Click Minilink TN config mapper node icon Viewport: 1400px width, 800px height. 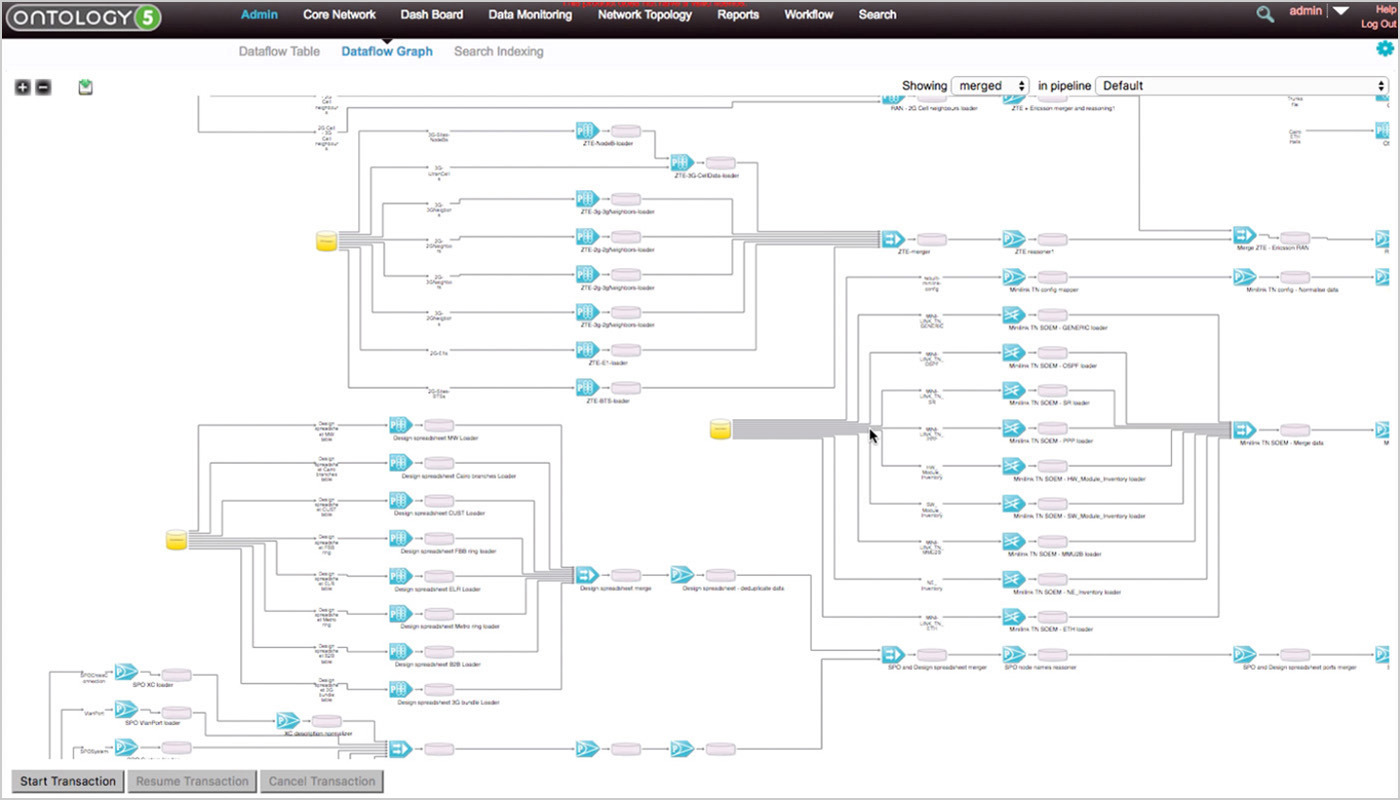point(1014,277)
